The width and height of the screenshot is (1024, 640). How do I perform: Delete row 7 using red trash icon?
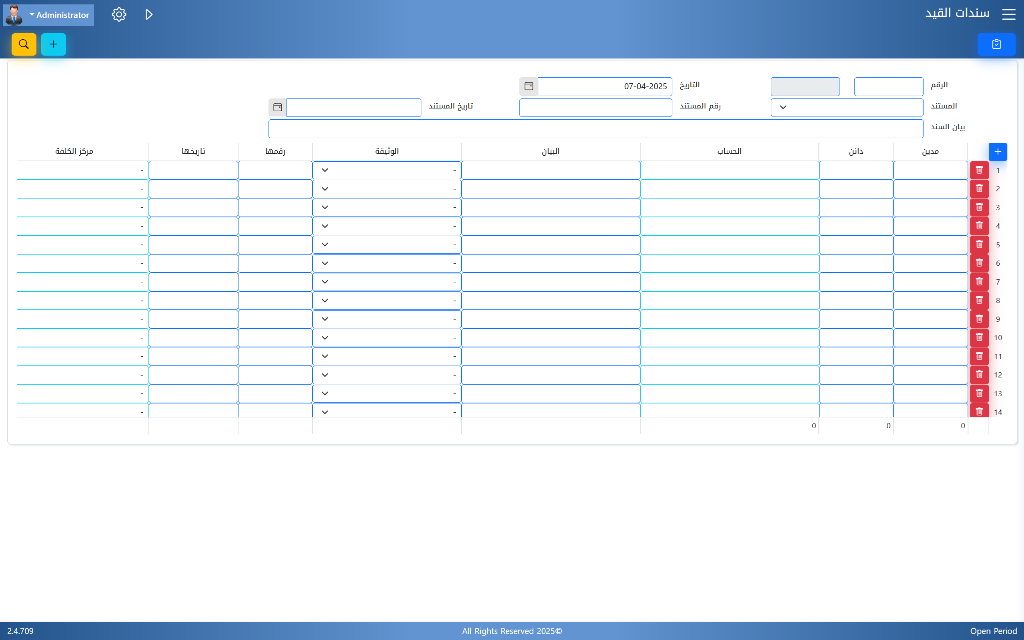[979, 282]
